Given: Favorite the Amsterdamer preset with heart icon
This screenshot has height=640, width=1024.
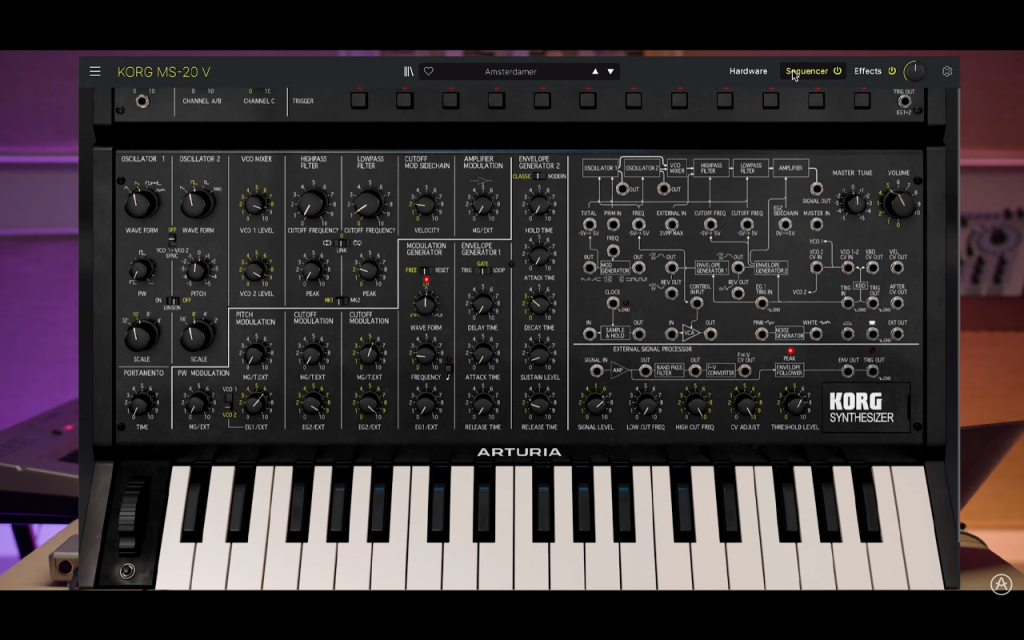Looking at the screenshot, I should click(x=428, y=71).
